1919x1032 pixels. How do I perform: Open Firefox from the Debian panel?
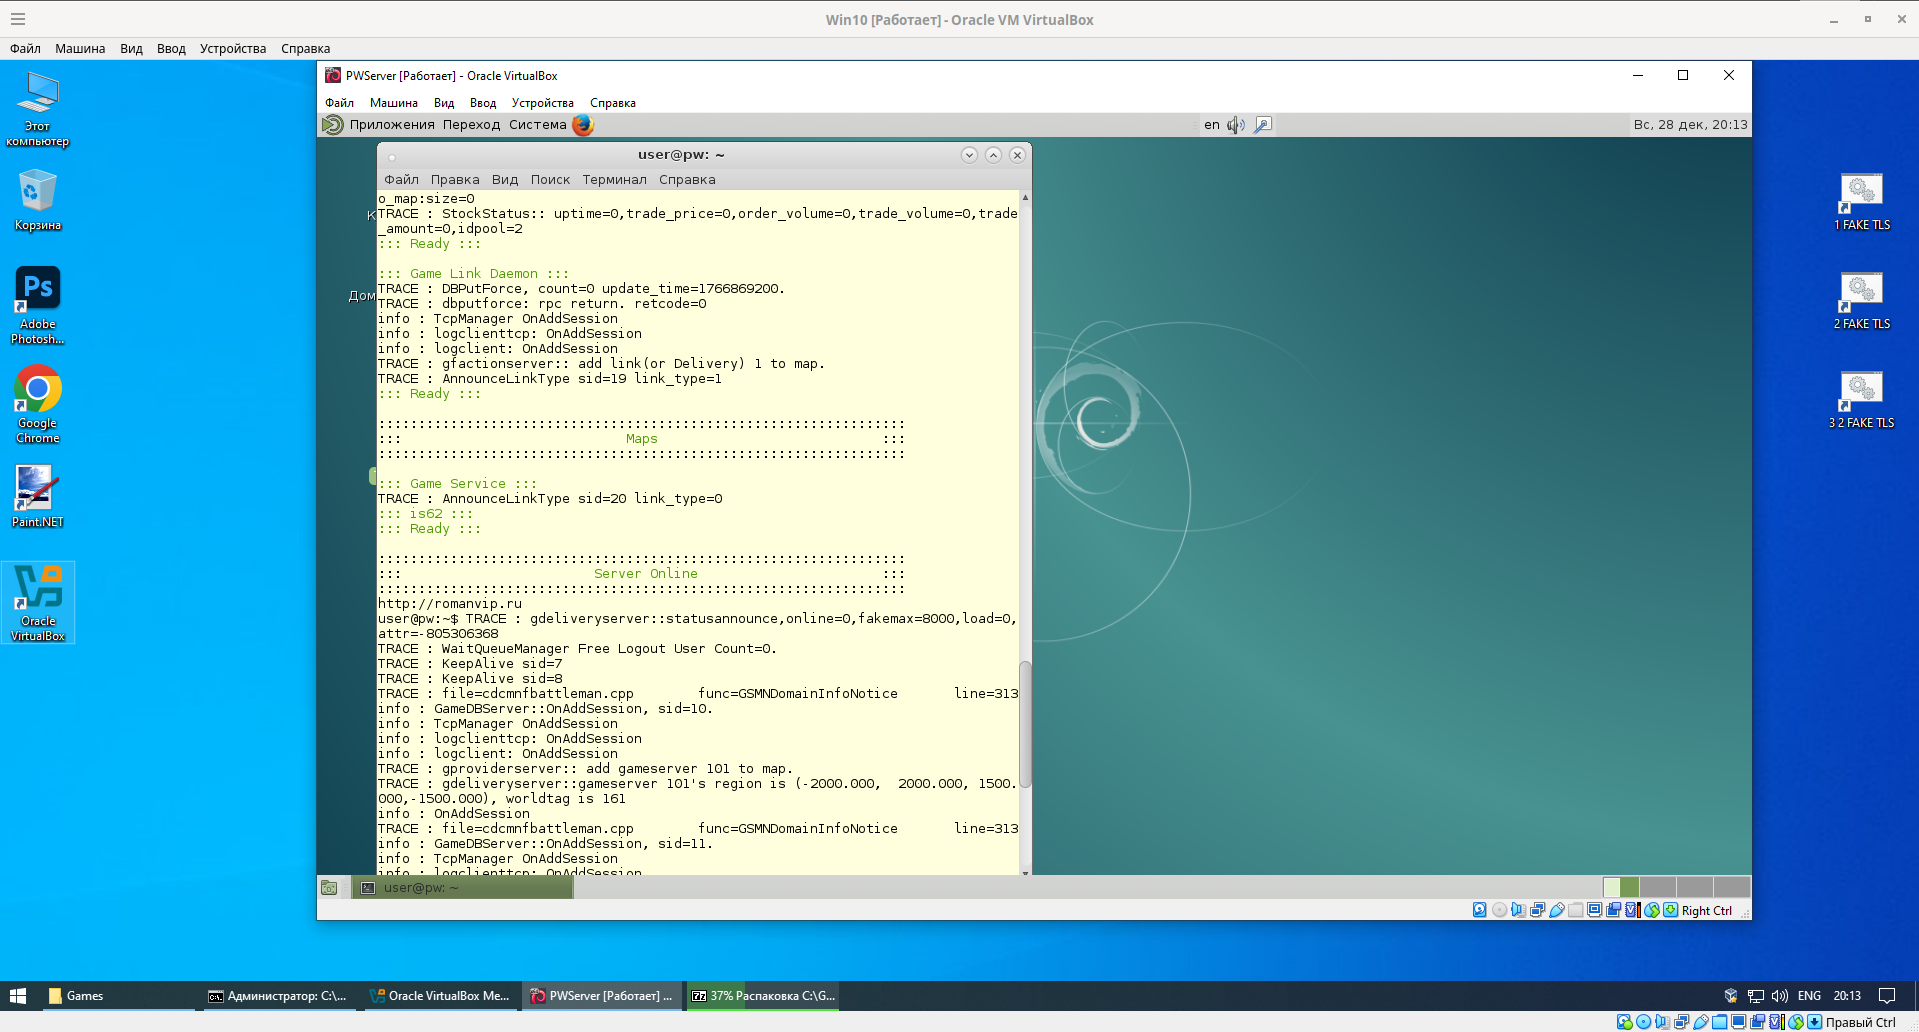pyautogui.click(x=583, y=125)
